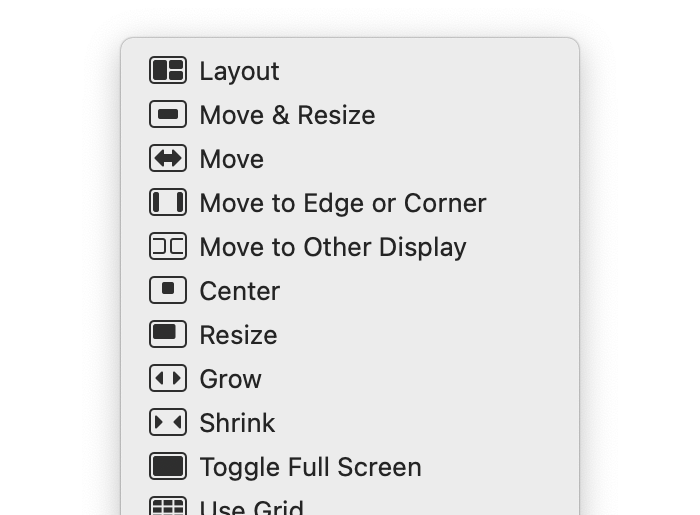Select the "Move & Resize" label
700x515 pixels.
point(287,115)
